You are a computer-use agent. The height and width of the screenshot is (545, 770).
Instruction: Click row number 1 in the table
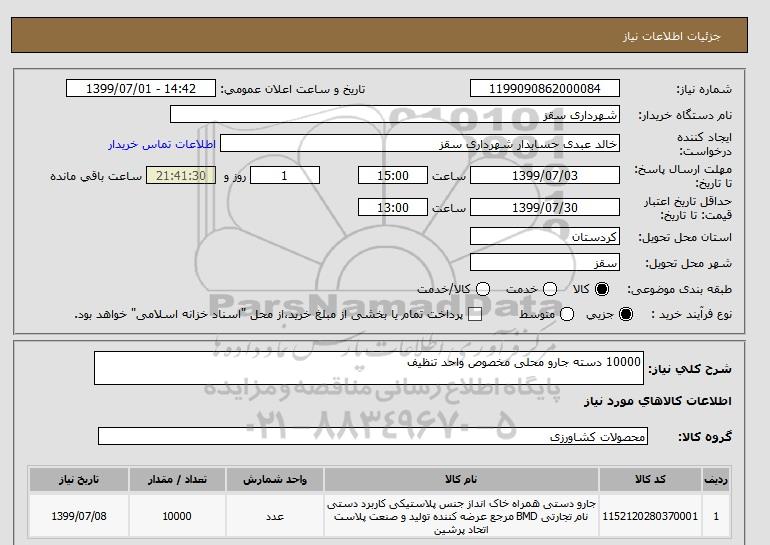[716, 517]
